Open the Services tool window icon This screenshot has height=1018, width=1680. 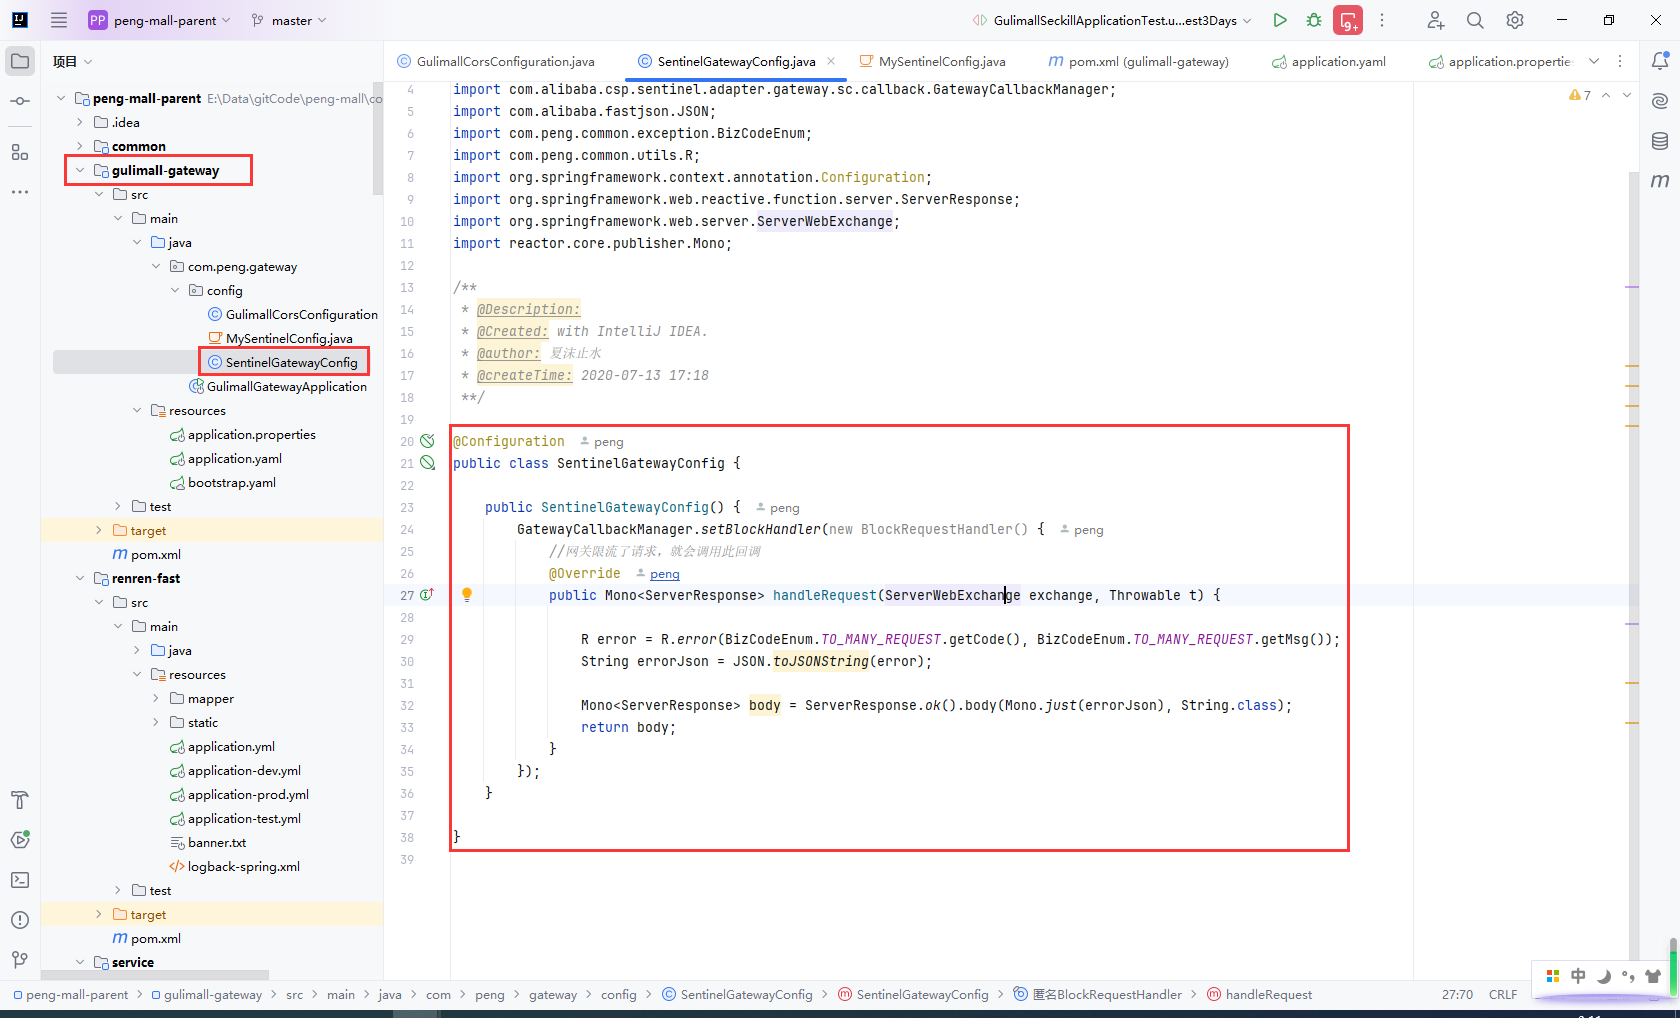(x=20, y=840)
